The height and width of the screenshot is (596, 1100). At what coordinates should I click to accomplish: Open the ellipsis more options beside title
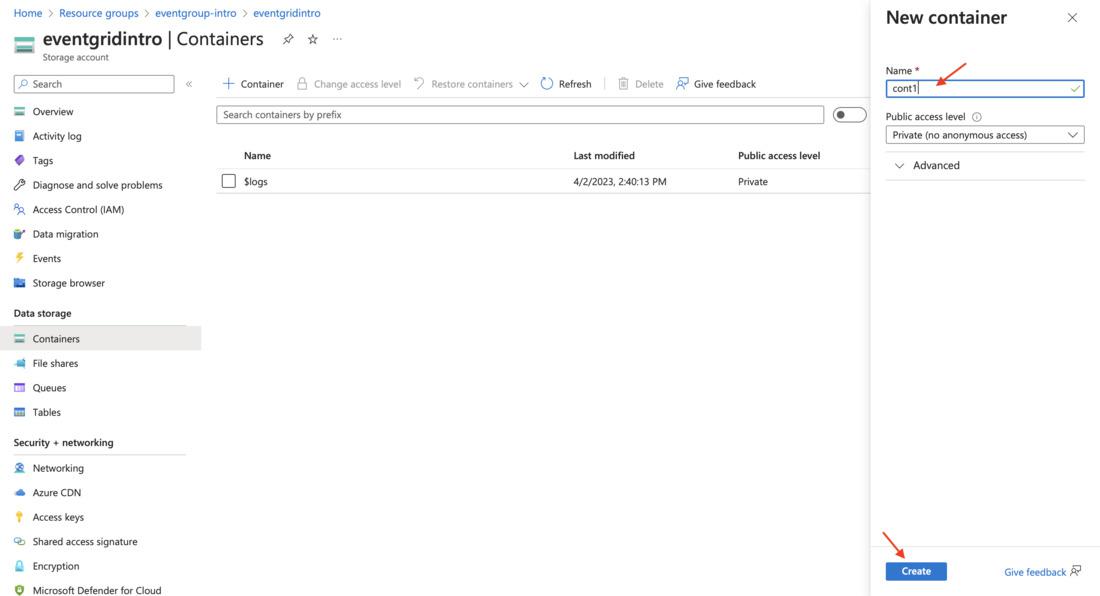[337, 39]
